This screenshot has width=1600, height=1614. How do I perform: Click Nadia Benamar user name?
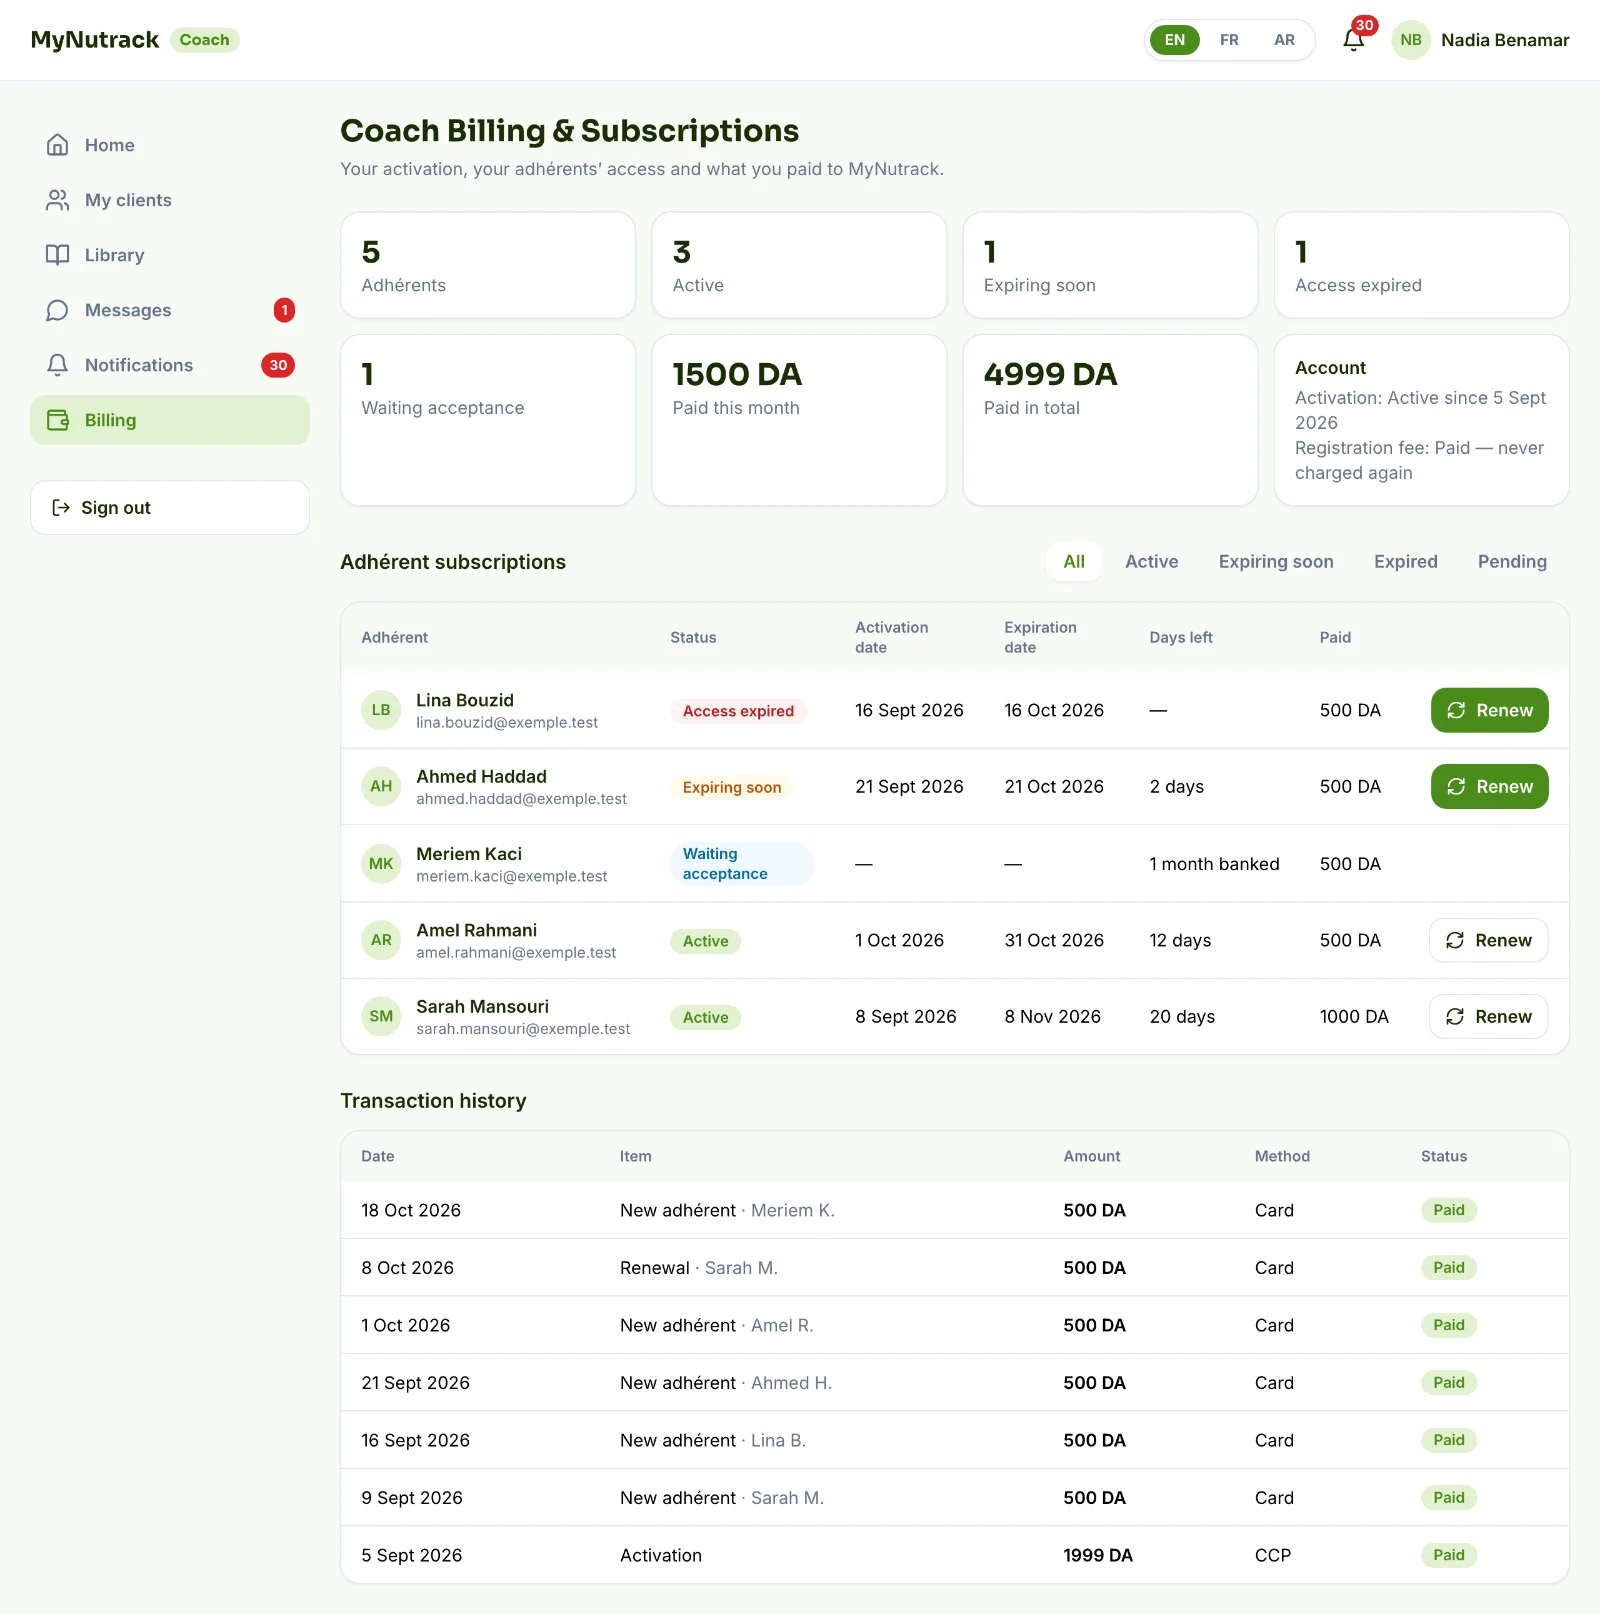click(x=1505, y=40)
